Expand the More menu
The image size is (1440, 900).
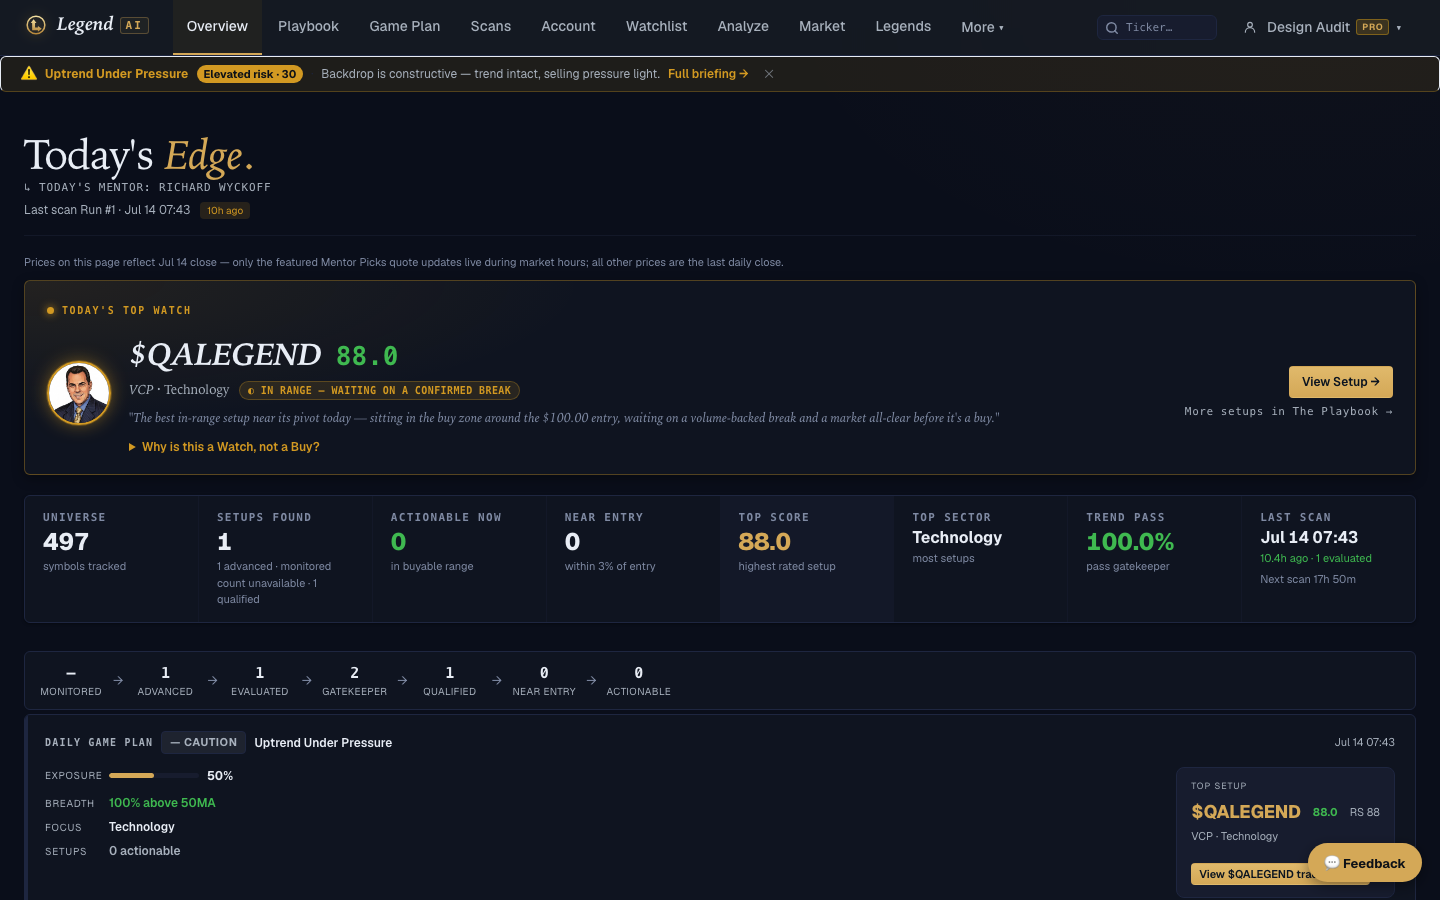(982, 27)
